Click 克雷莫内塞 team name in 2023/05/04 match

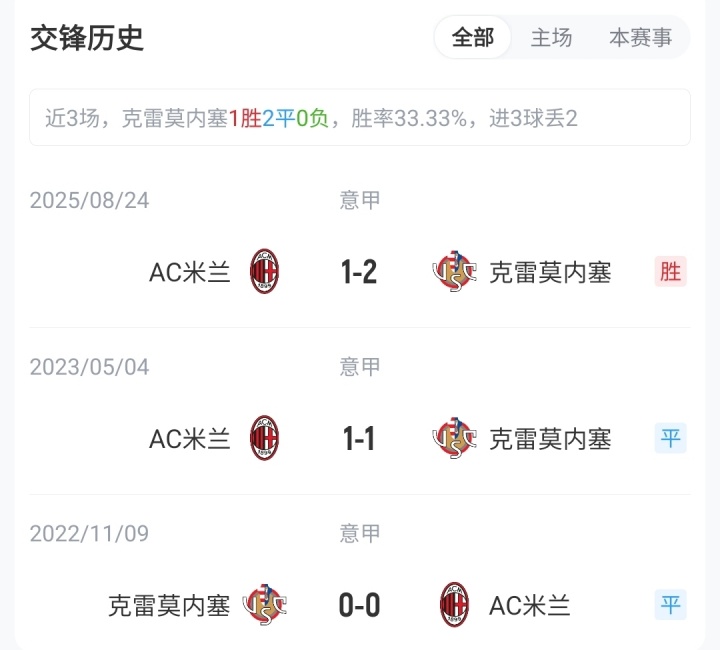coord(550,439)
